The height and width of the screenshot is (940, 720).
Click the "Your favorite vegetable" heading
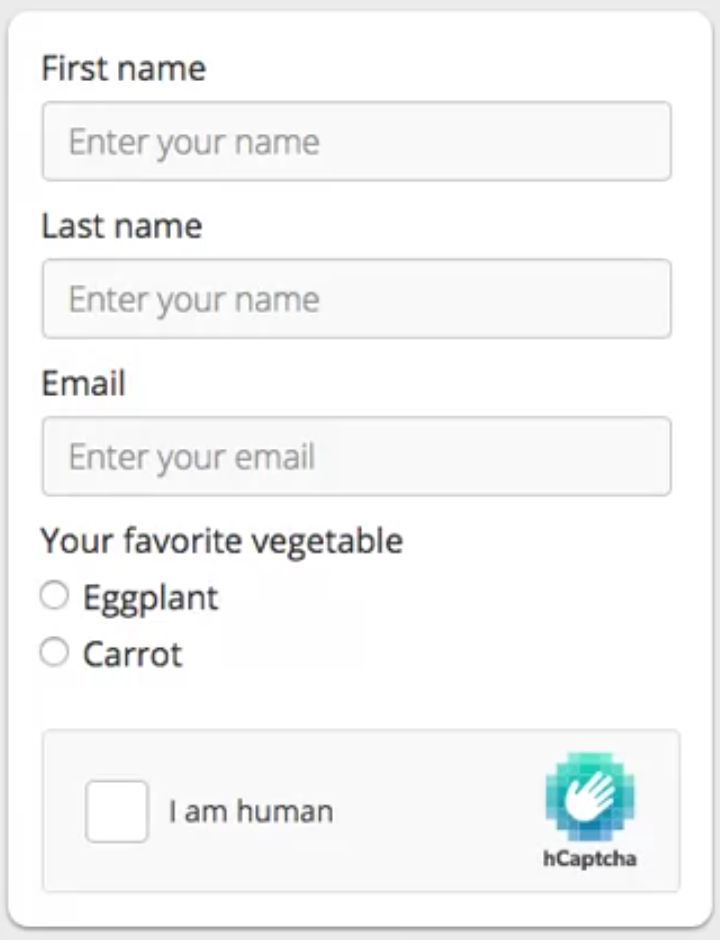click(x=221, y=541)
